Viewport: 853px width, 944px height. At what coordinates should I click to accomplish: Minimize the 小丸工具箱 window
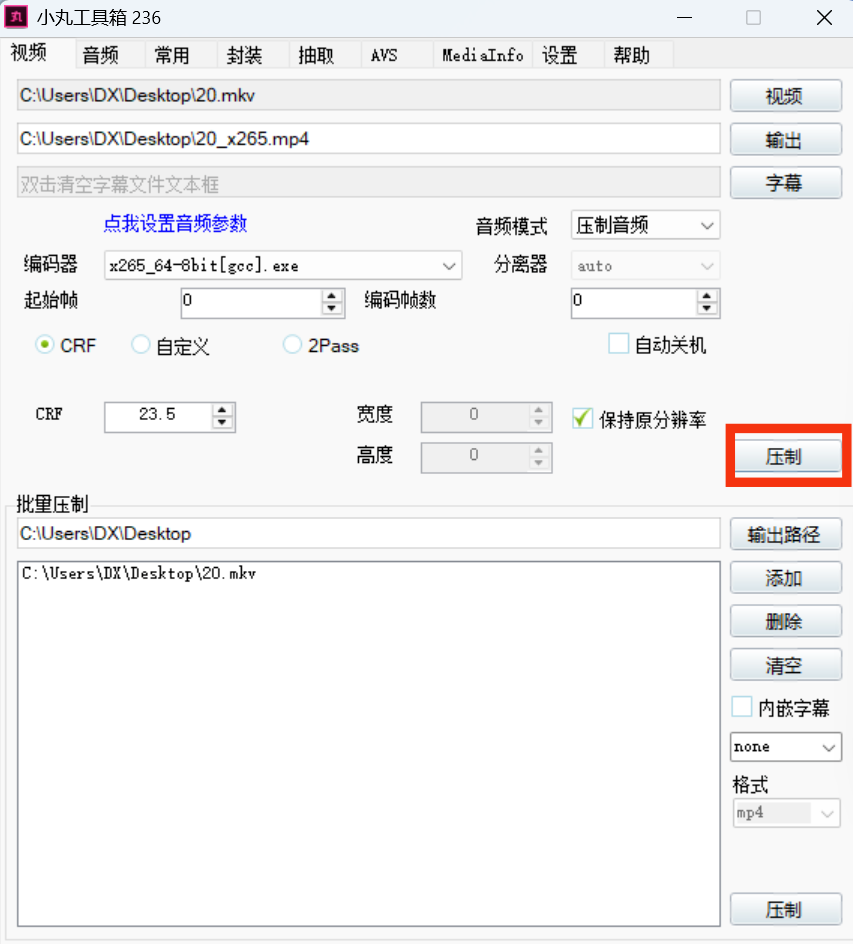click(x=684, y=17)
